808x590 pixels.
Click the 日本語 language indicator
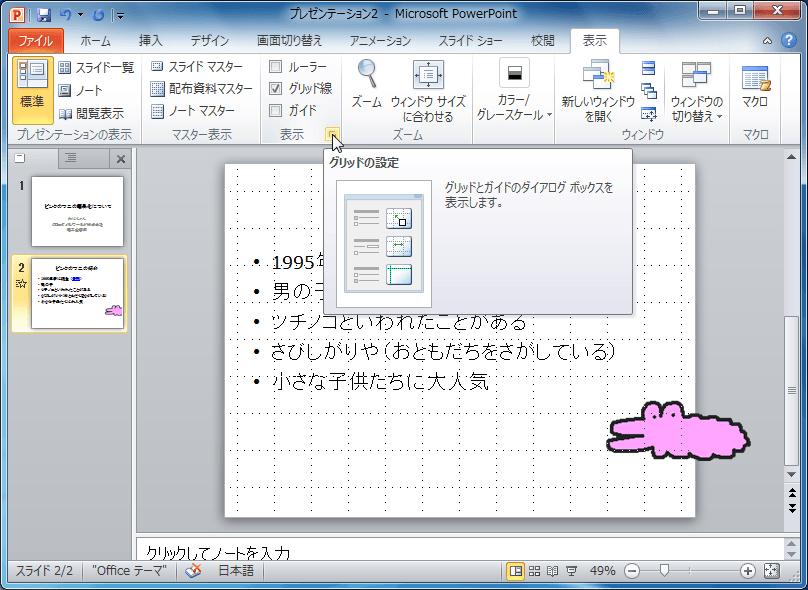pyautogui.click(x=236, y=570)
